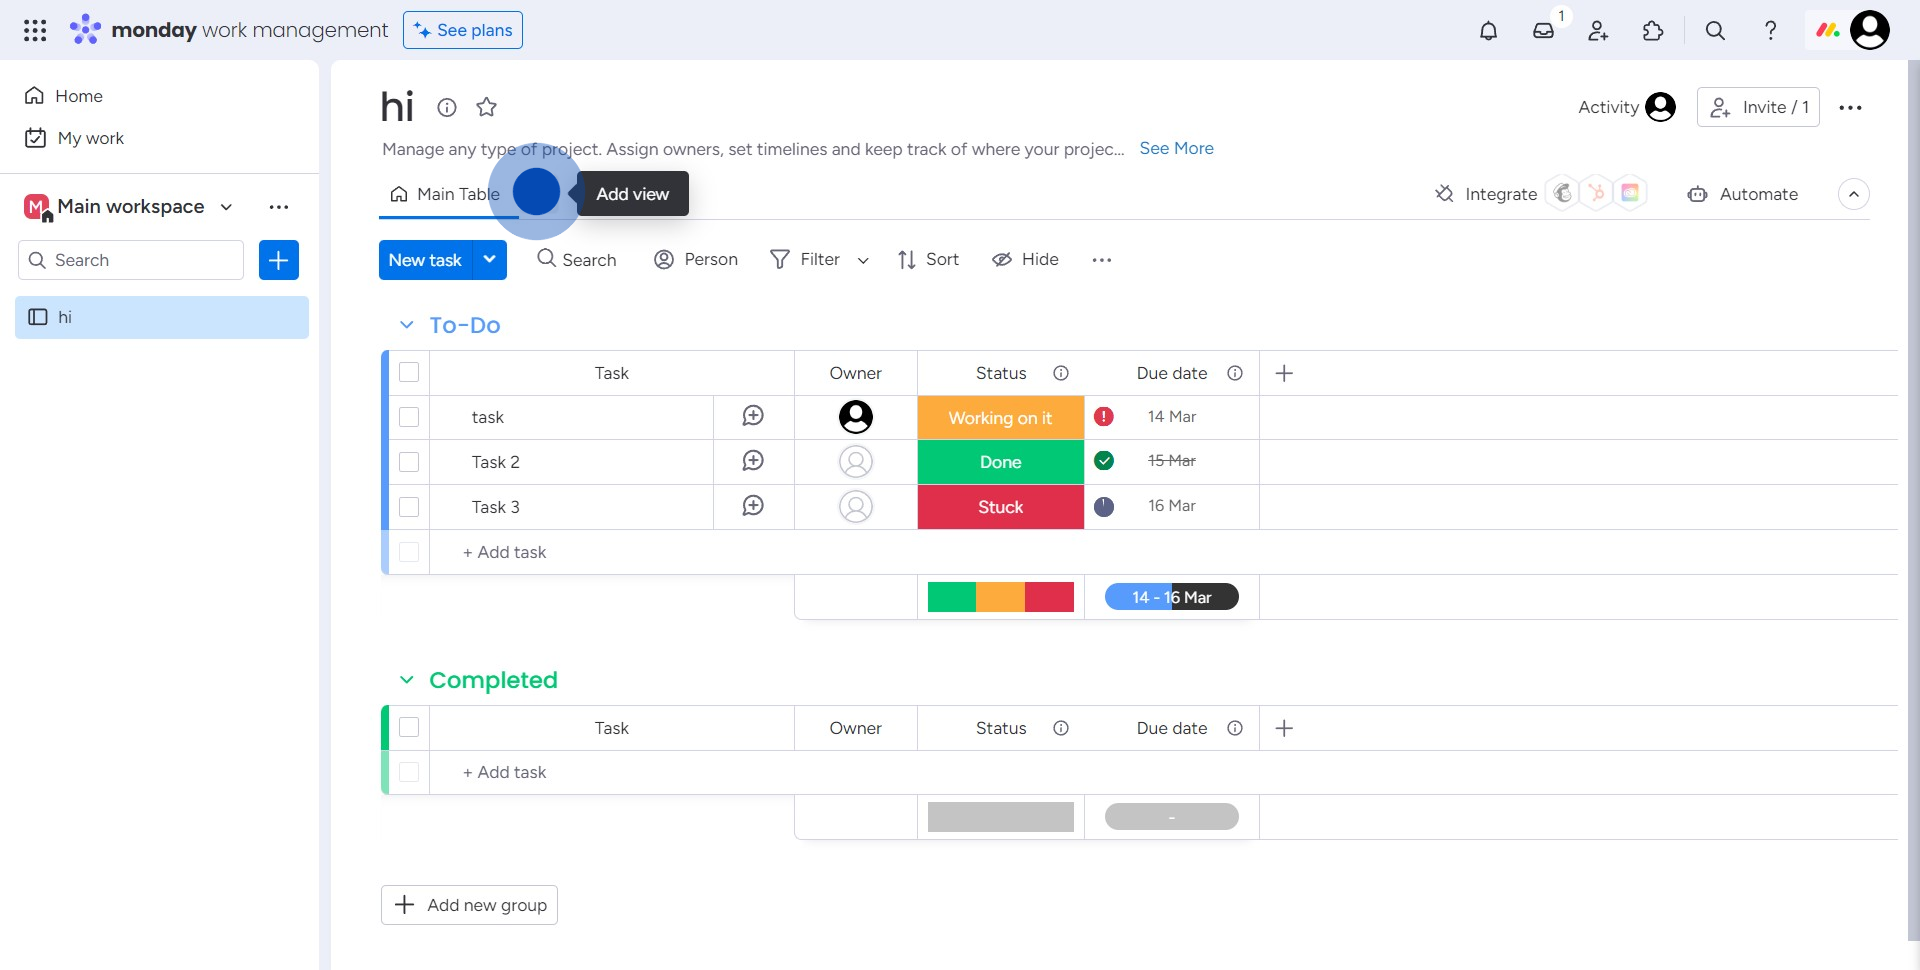Open board info icon next to title

click(x=447, y=107)
